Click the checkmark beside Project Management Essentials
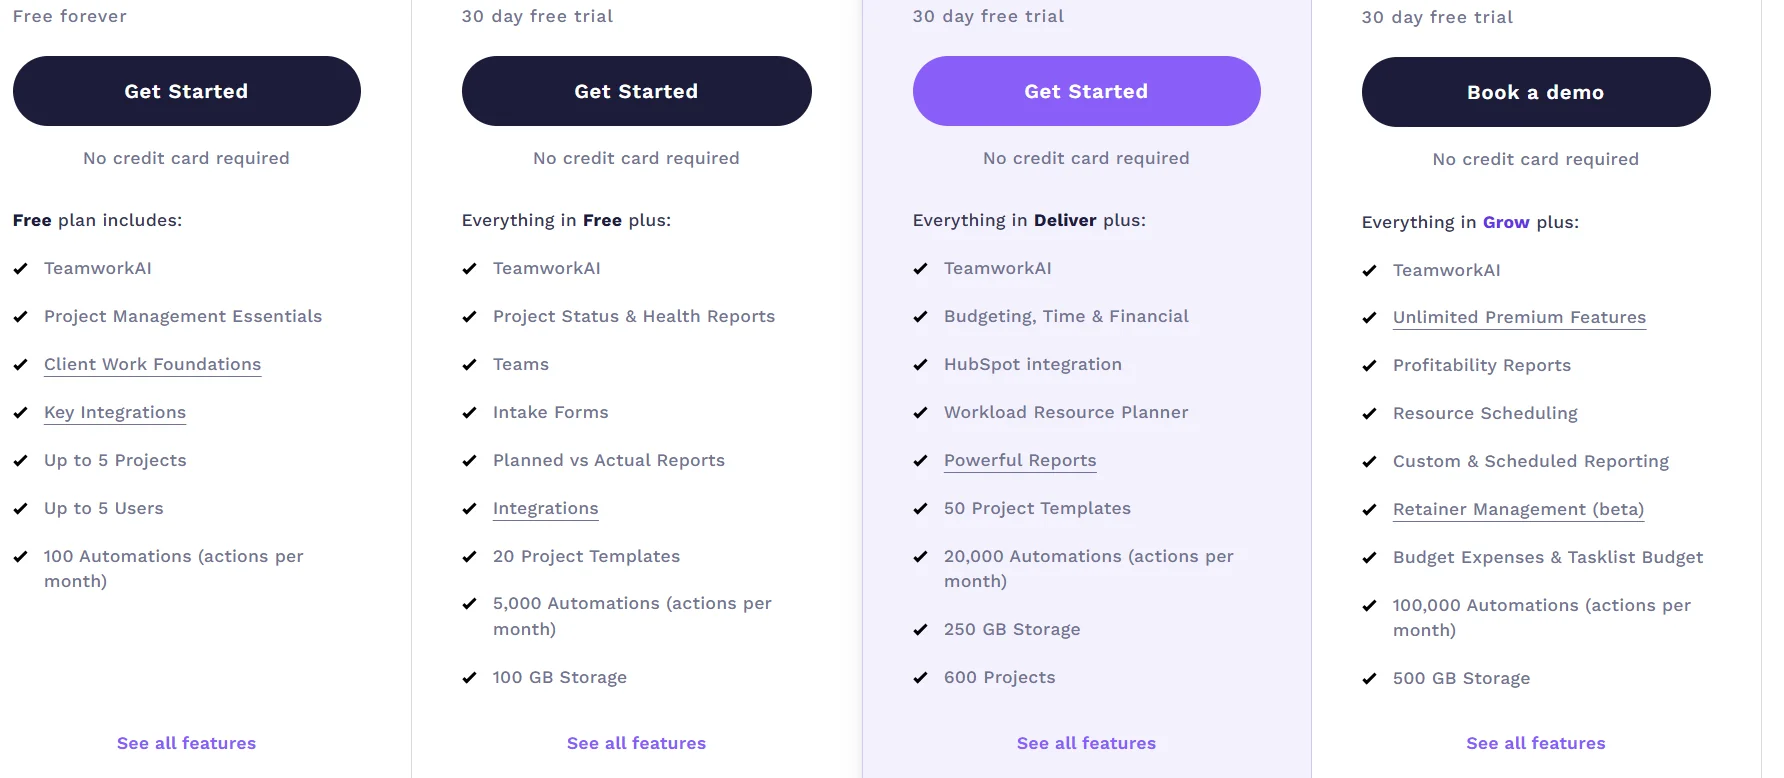 point(20,317)
